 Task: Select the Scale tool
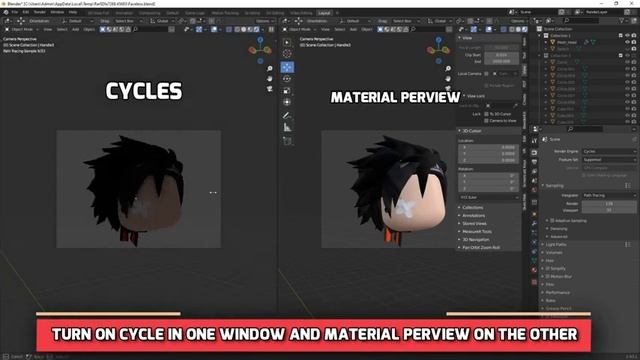(287, 91)
